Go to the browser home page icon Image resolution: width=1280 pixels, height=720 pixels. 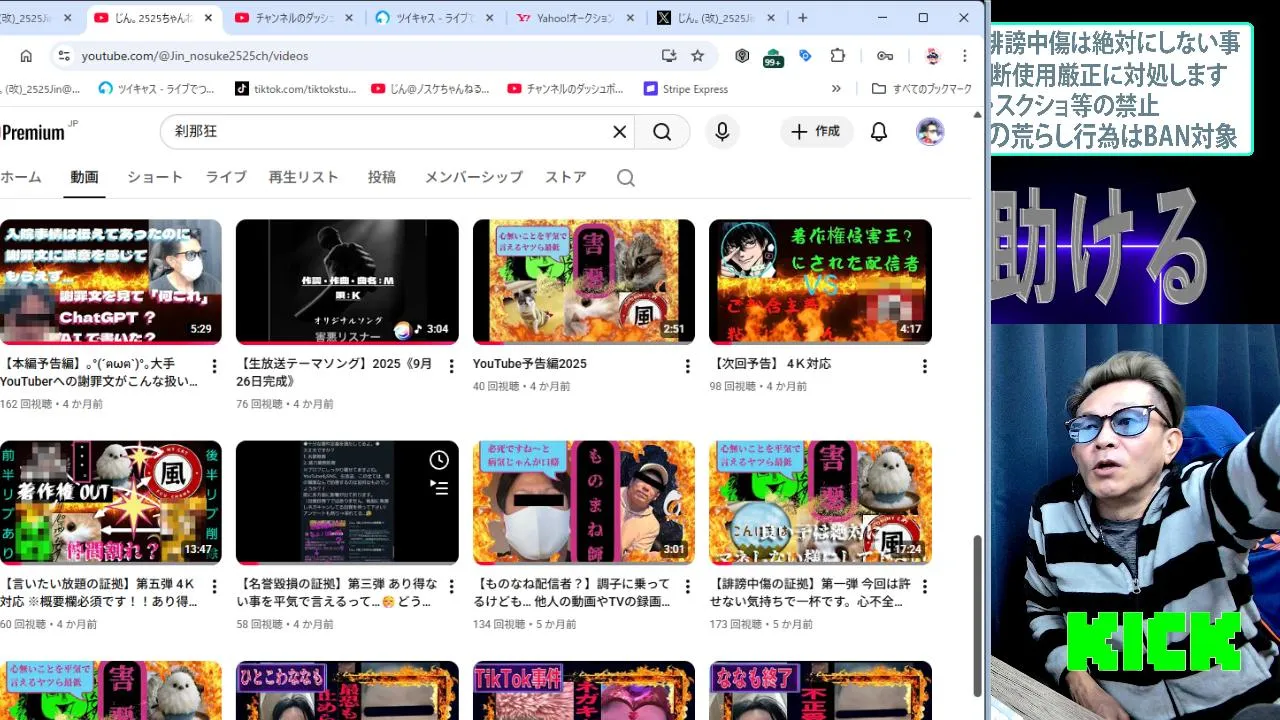coord(26,56)
